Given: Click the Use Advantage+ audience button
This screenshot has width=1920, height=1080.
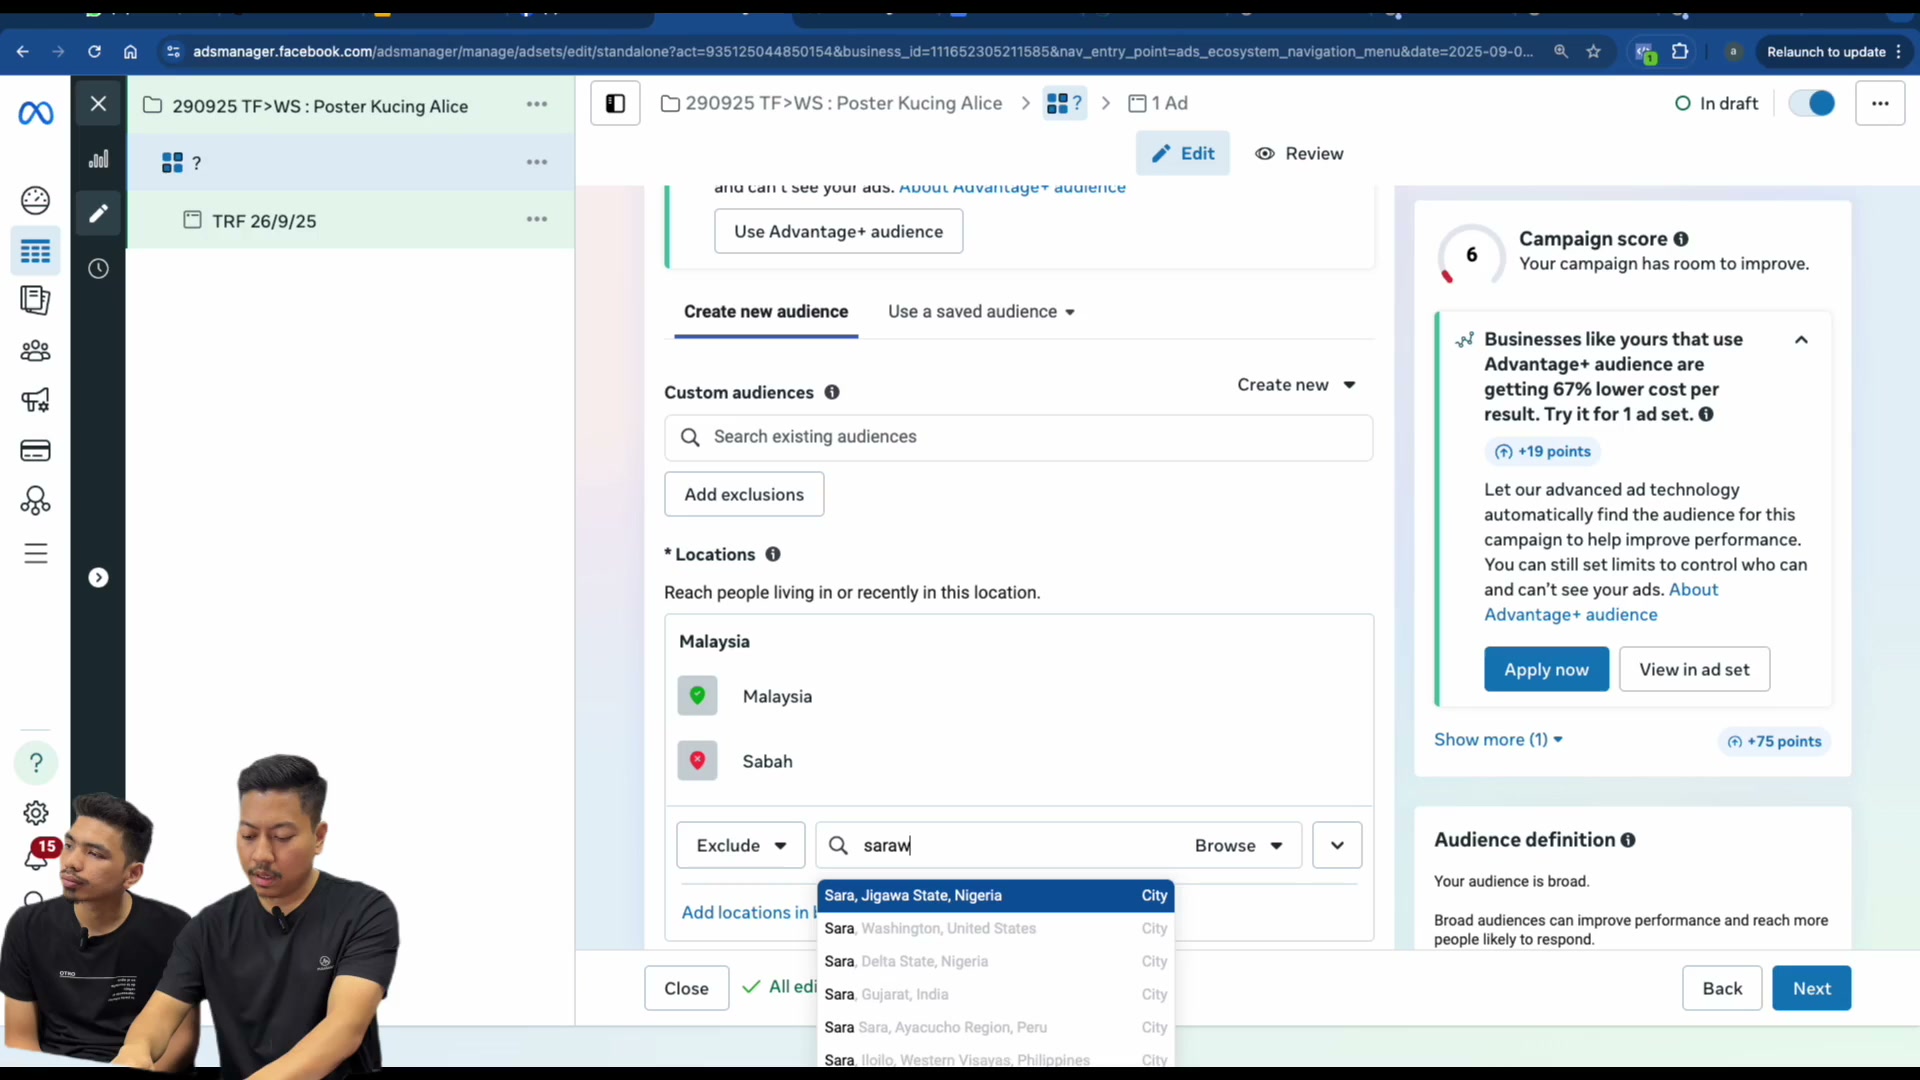Looking at the screenshot, I should 838,231.
